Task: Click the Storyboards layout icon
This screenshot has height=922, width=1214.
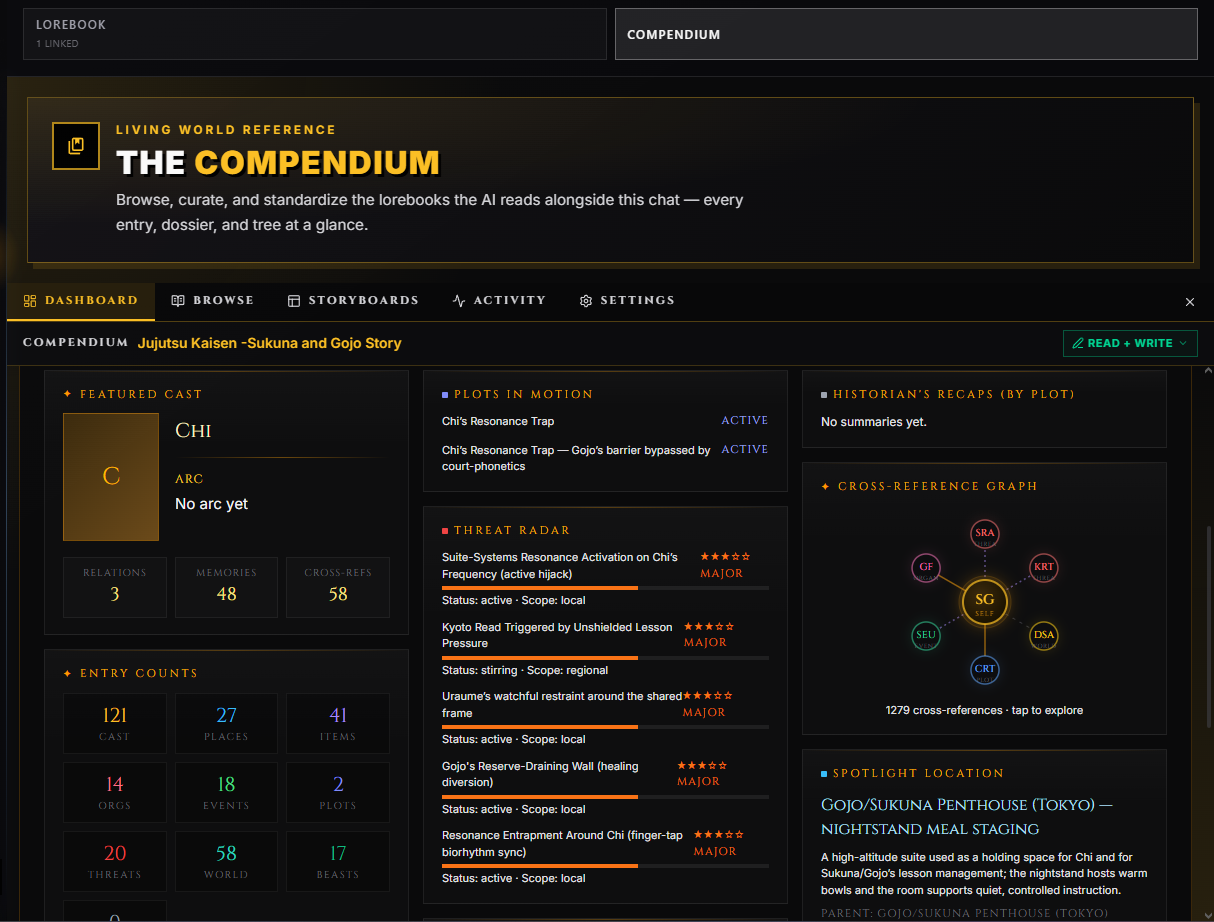Action: (294, 301)
